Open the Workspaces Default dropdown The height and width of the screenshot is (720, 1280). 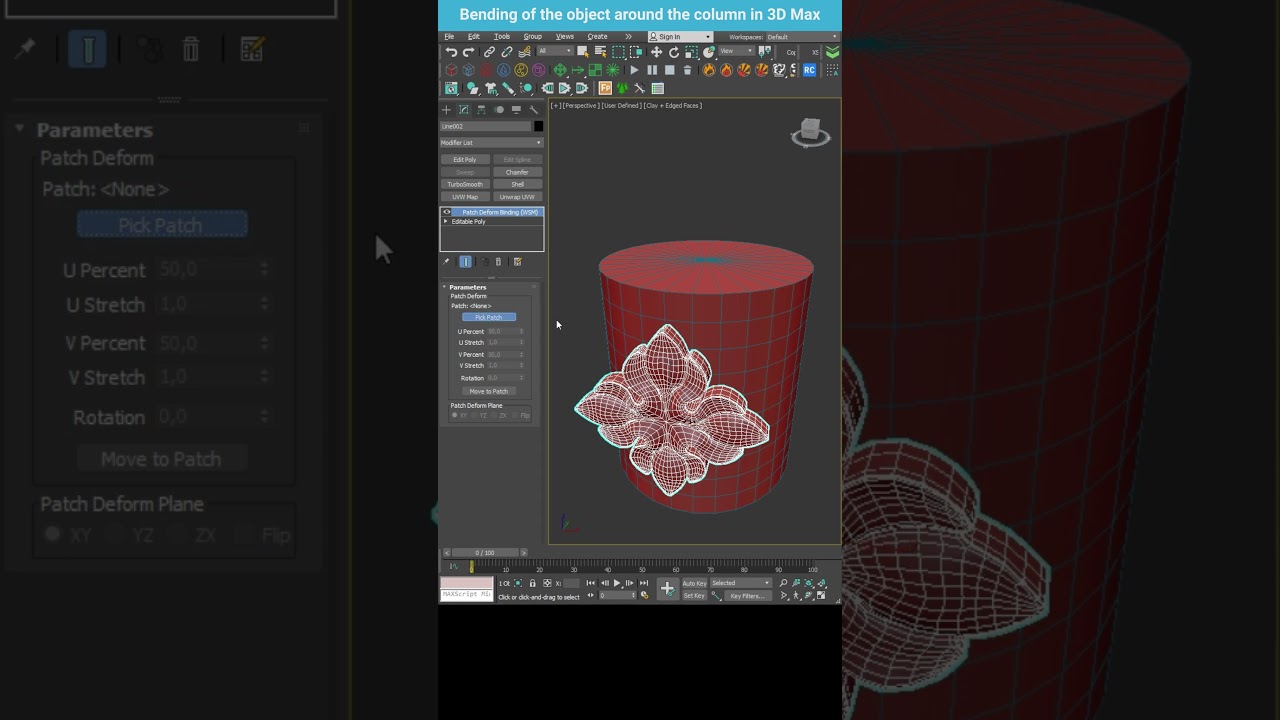802,37
